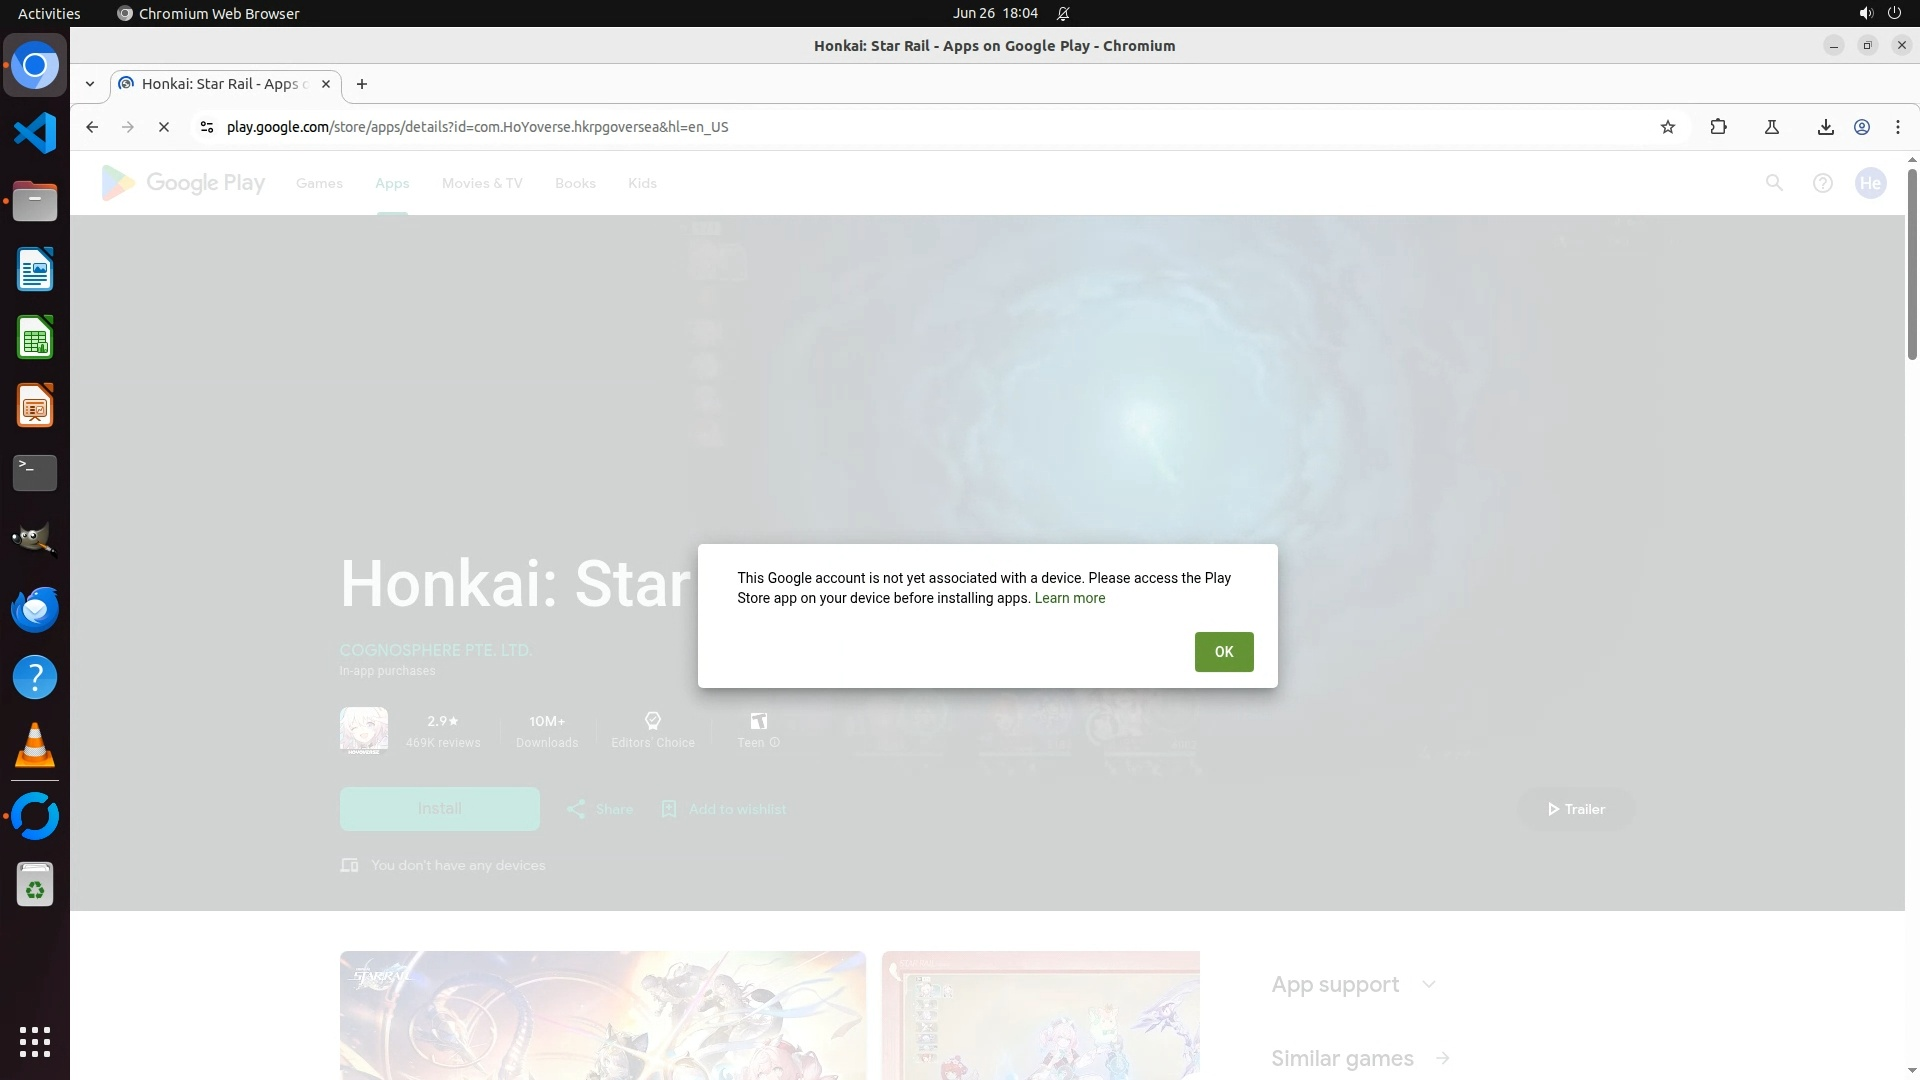
Task: Go back to previous page
Action: (x=92, y=127)
